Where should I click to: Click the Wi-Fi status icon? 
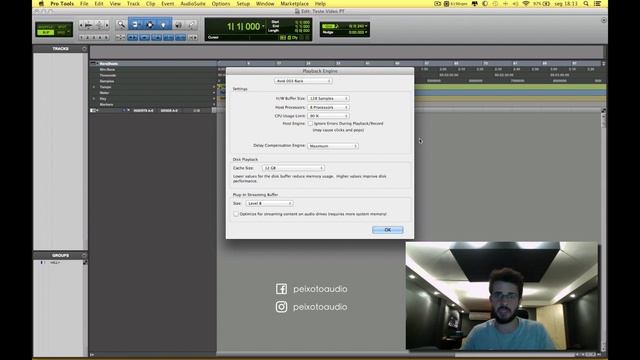pos(526,4)
